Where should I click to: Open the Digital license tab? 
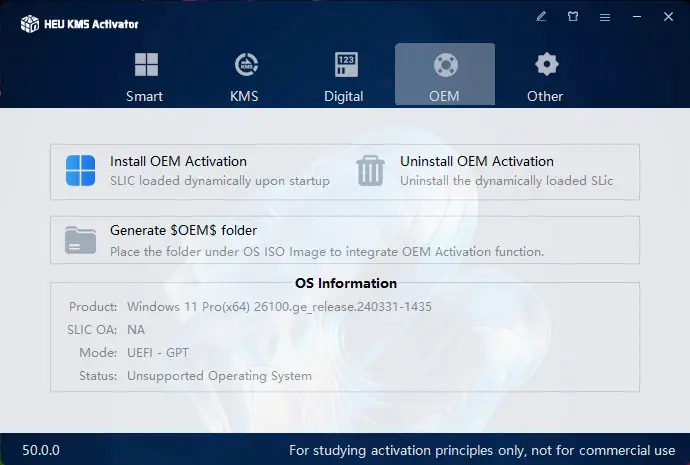(x=345, y=76)
